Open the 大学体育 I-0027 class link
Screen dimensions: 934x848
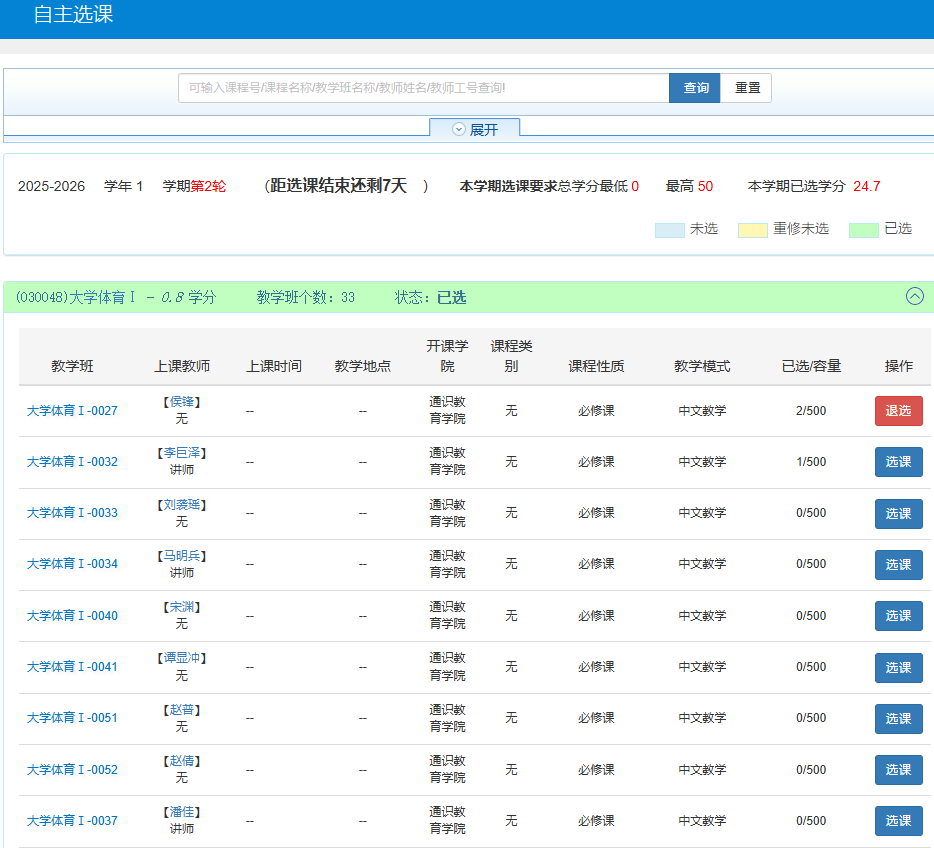pyautogui.click(x=72, y=411)
